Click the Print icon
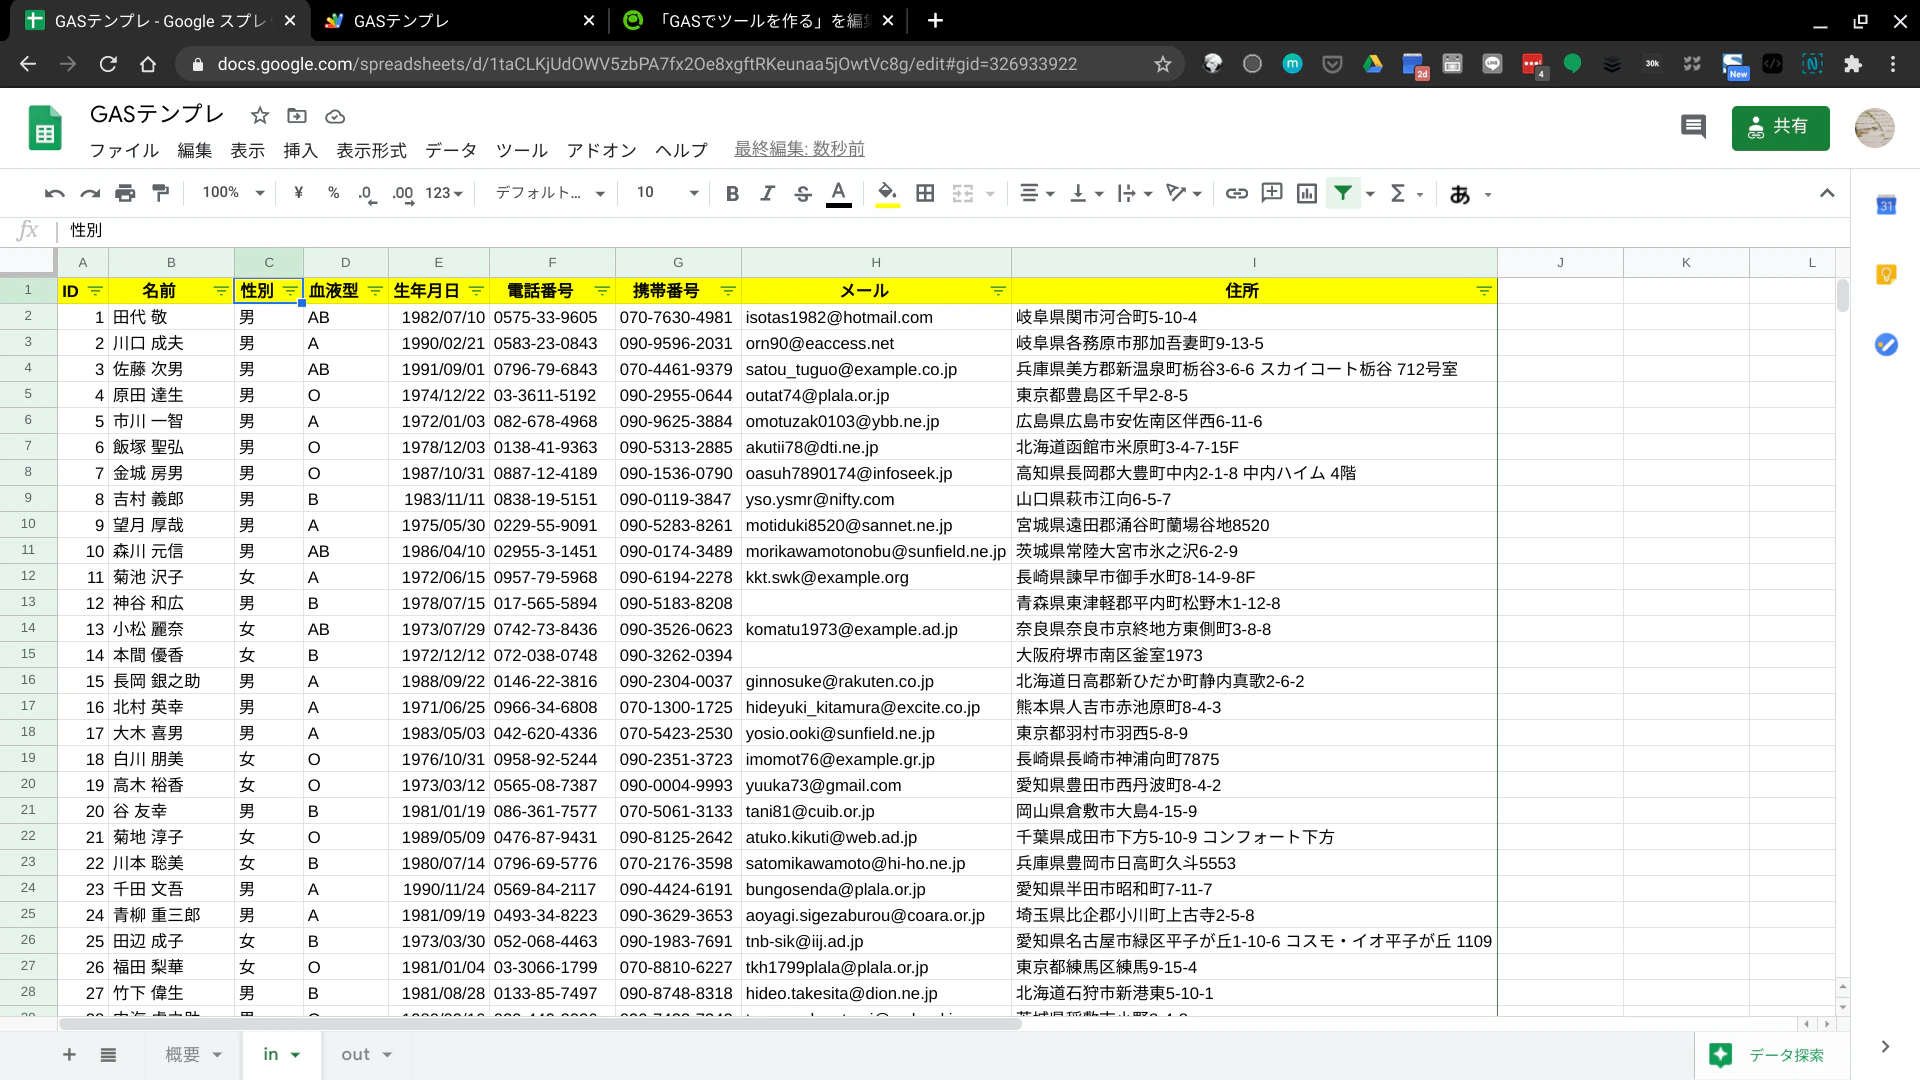Image resolution: width=1920 pixels, height=1080 pixels. tap(125, 194)
